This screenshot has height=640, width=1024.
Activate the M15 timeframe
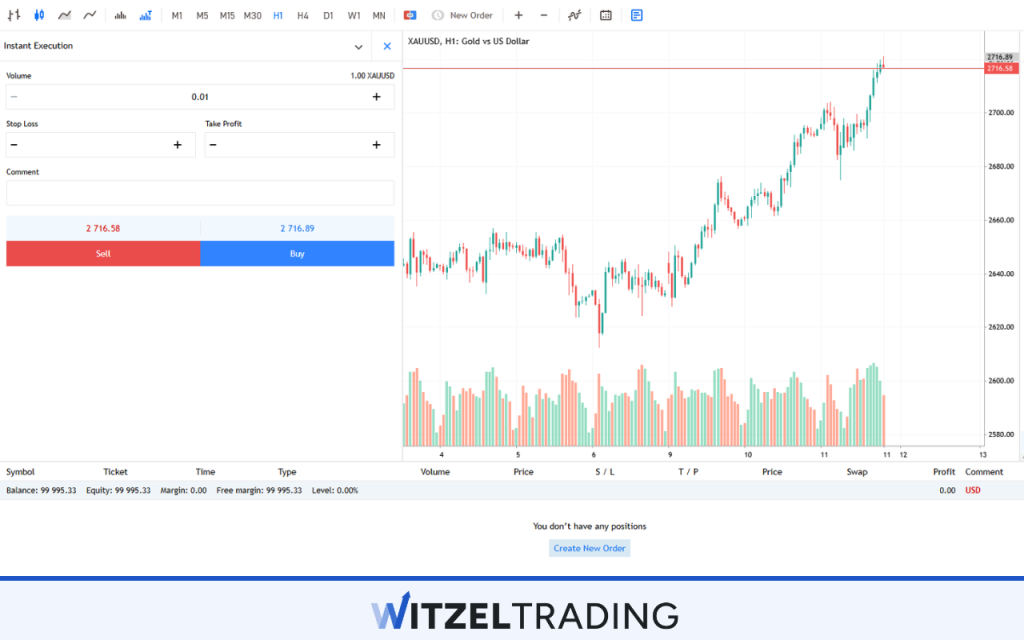227,15
